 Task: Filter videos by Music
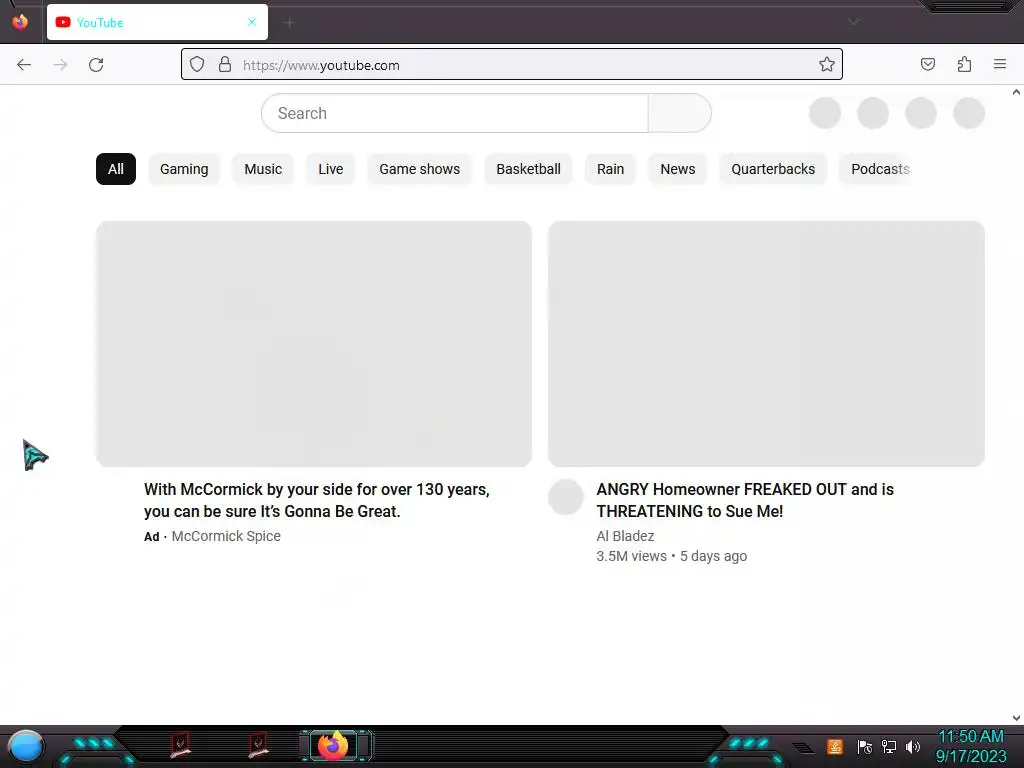(x=263, y=169)
